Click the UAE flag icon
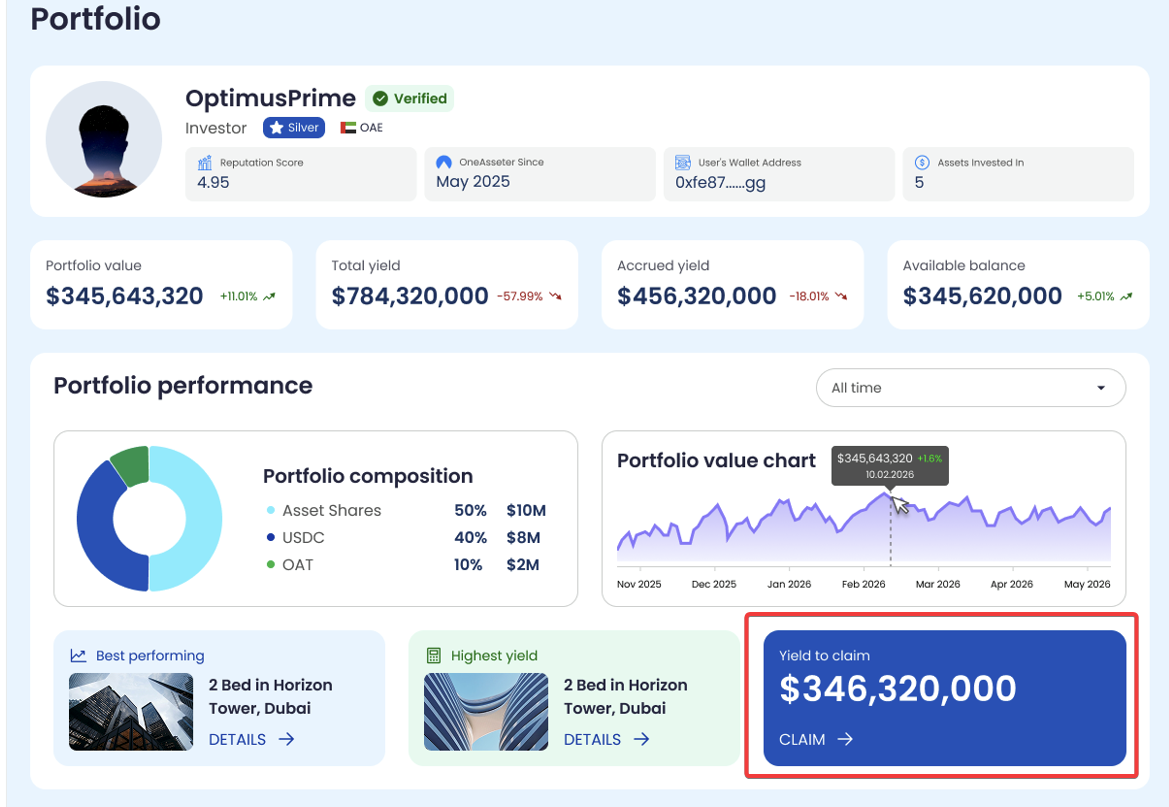Image resolution: width=1169 pixels, height=807 pixels. tap(348, 128)
